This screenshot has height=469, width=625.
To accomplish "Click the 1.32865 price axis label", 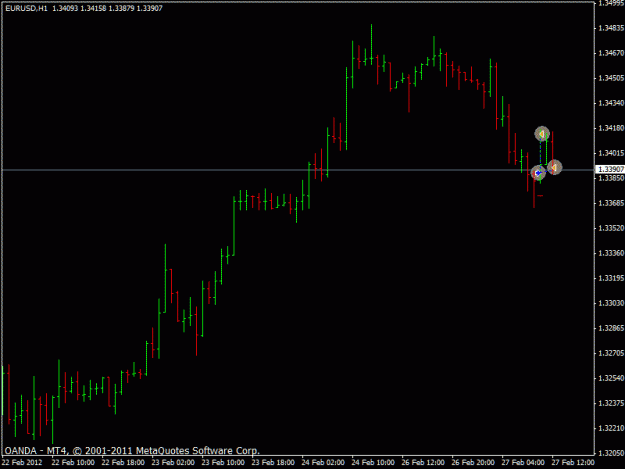I will [611, 328].
